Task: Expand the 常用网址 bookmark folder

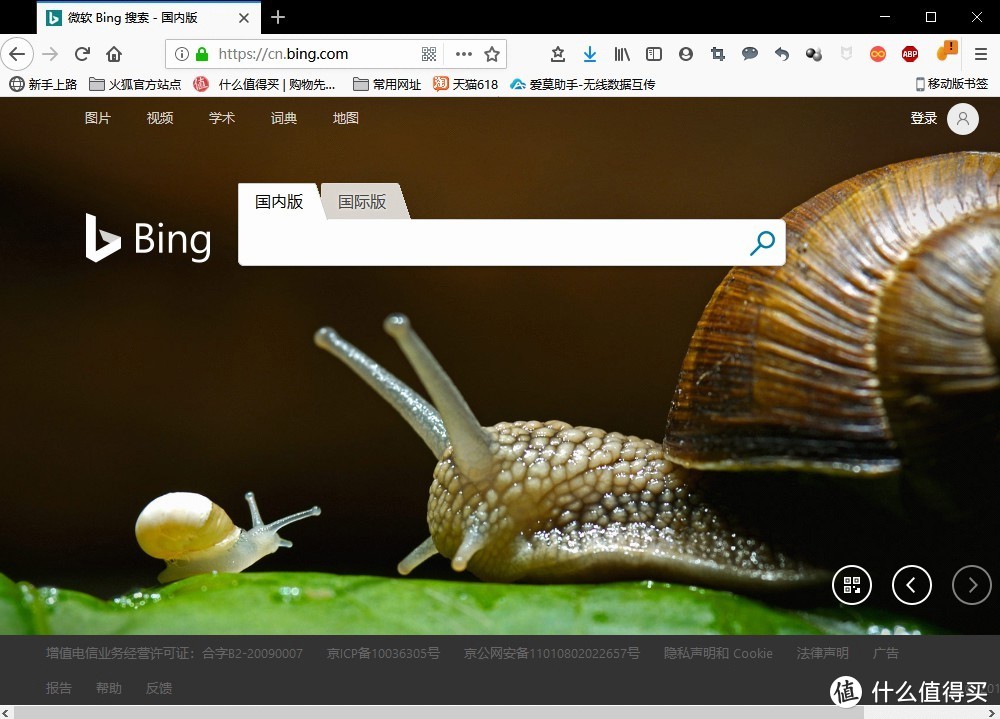Action: click(387, 84)
